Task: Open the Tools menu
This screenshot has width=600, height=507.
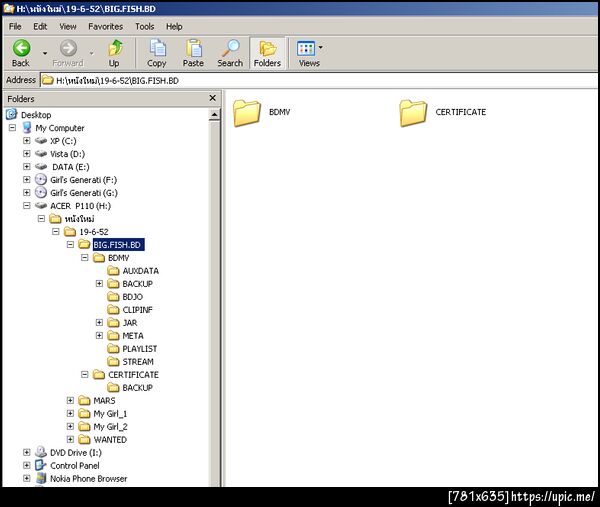Action: [145, 26]
